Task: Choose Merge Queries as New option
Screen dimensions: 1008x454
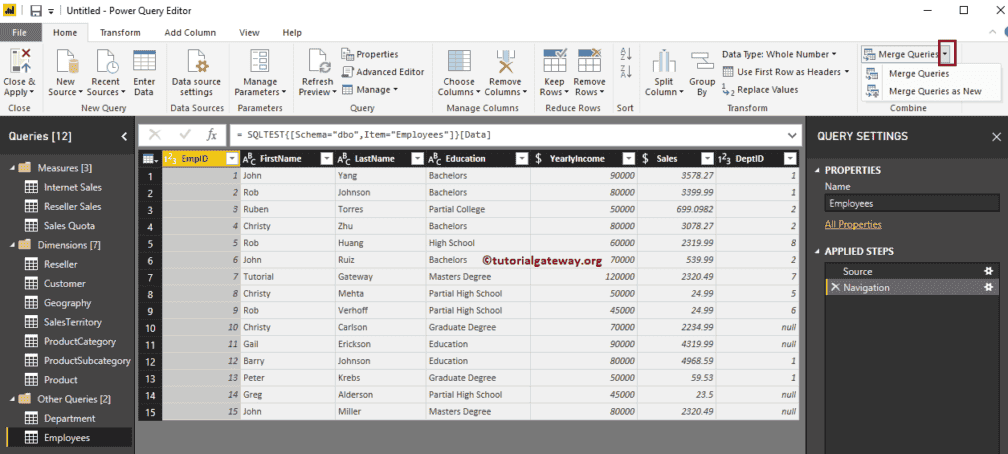Action: point(935,91)
